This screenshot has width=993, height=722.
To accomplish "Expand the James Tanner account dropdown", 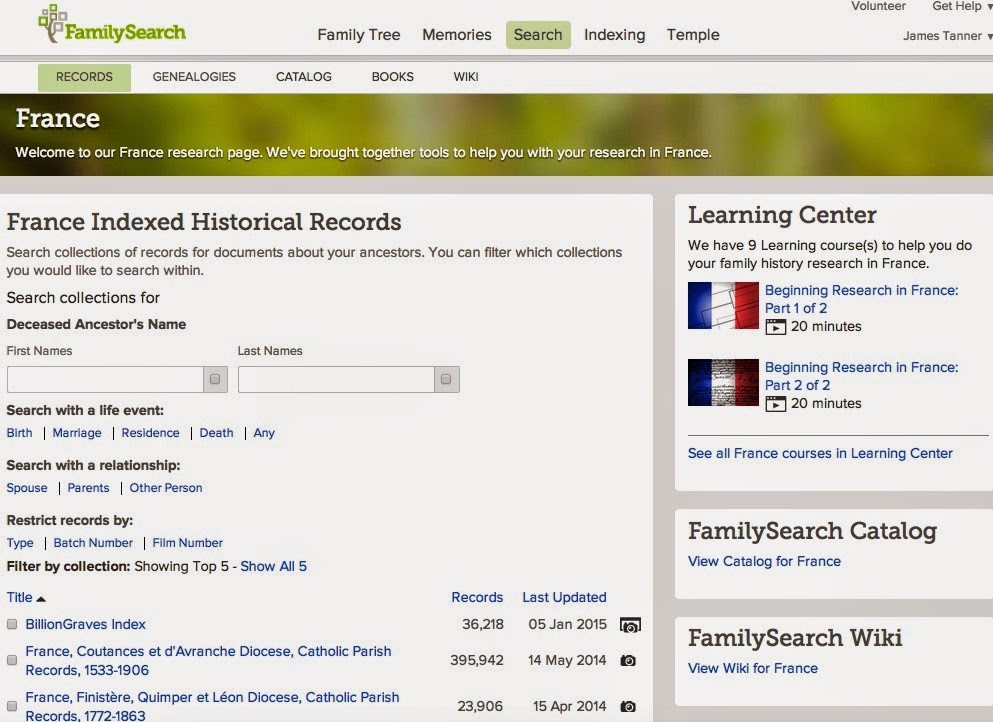I will point(947,36).
